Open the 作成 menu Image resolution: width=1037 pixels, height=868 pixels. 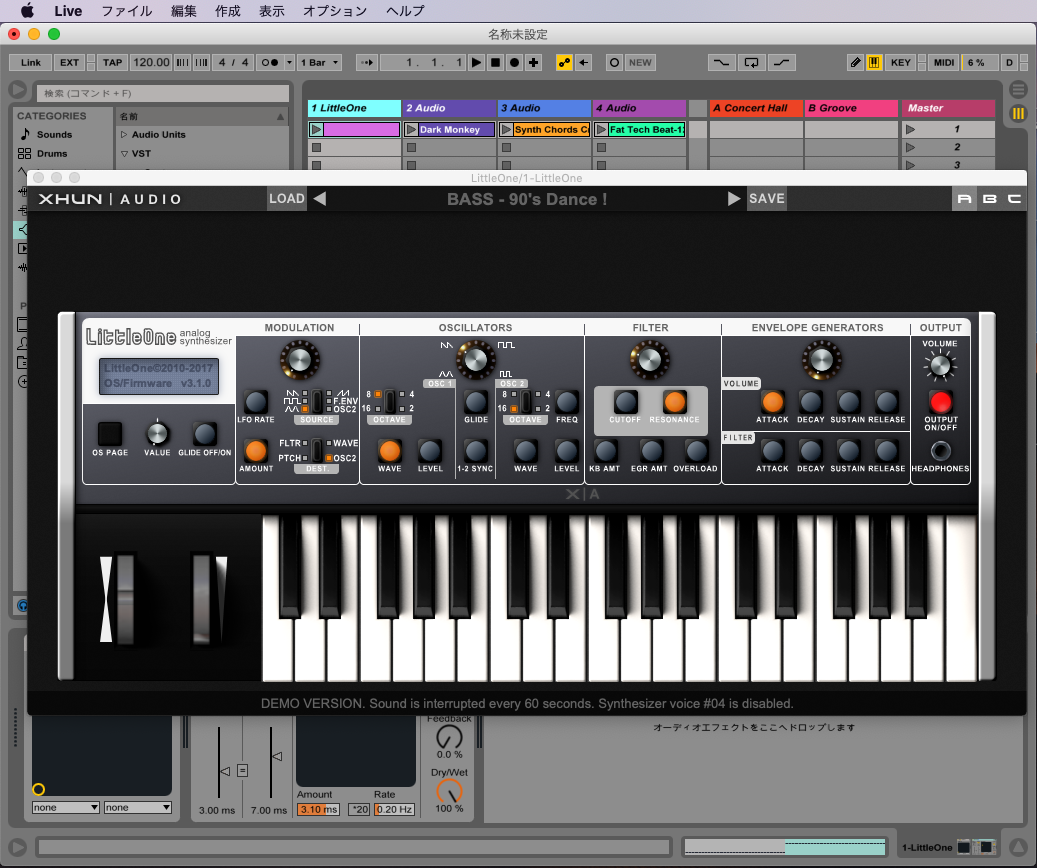pos(228,11)
